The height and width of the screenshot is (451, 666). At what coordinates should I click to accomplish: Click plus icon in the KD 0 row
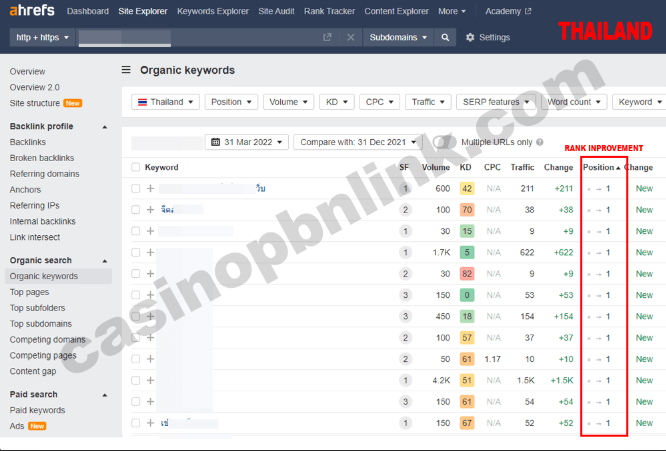[x=150, y=295]
